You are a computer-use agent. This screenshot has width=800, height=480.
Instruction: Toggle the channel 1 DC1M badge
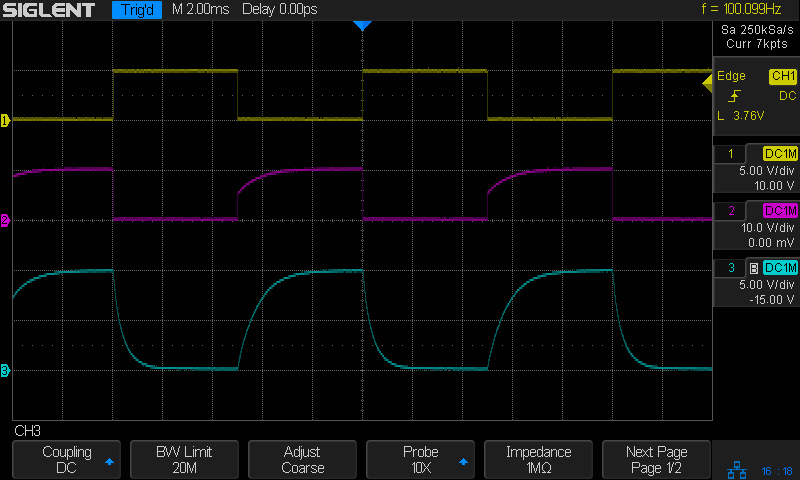coord(780,154)
